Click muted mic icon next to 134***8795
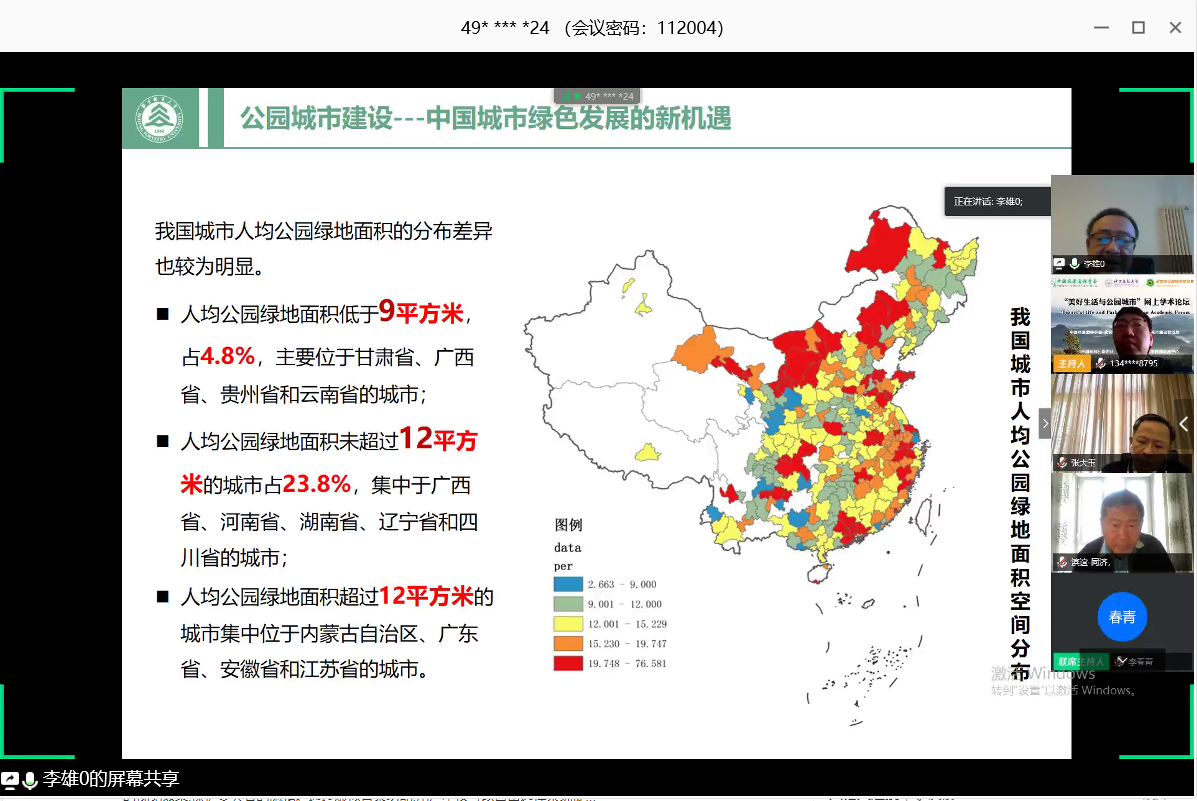 click(1100, 363)
